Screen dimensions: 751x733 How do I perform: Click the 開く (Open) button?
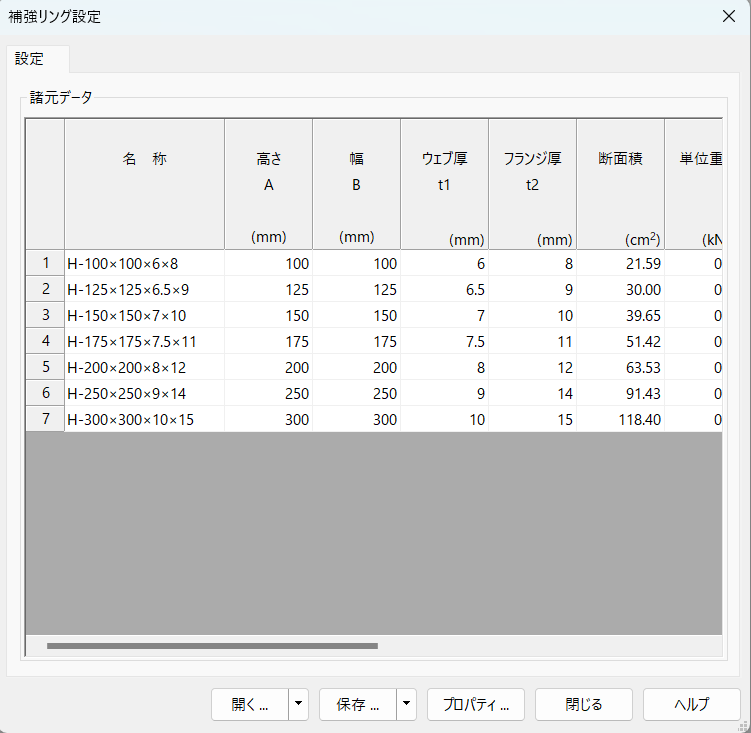tap(250, 704)
